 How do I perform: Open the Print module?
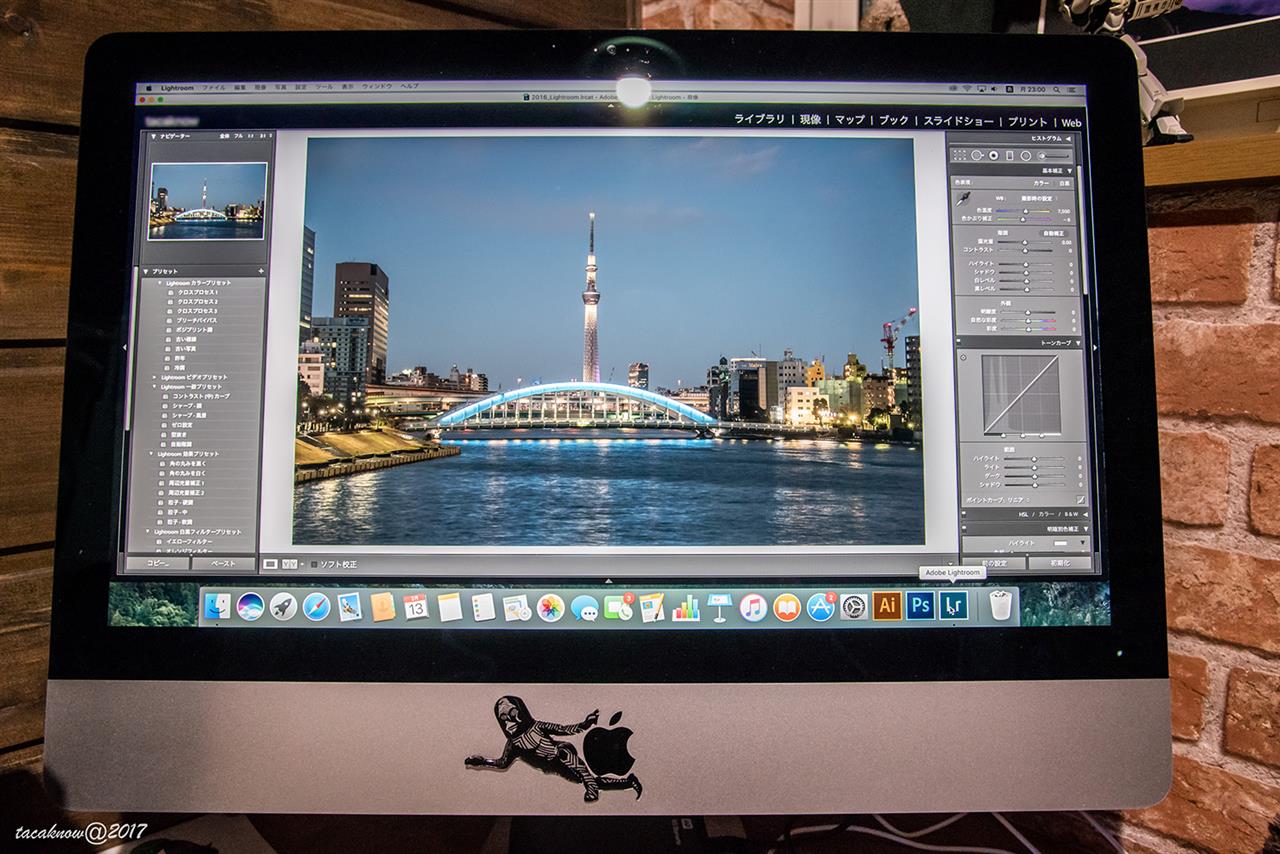(1028, 122)
